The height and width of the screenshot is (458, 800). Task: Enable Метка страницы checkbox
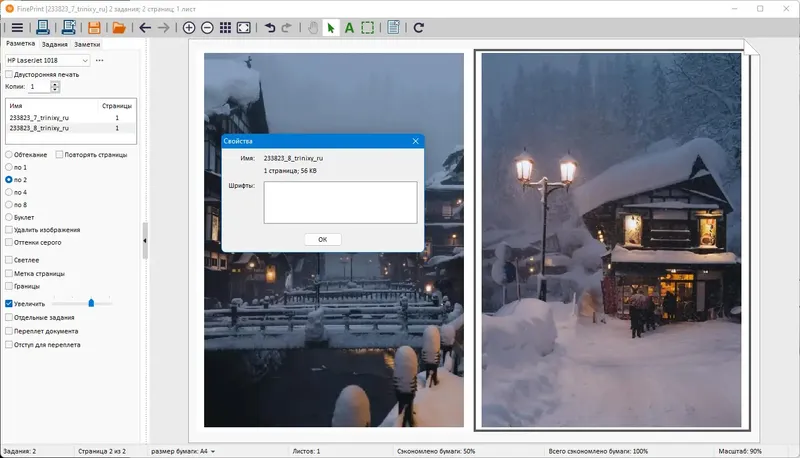tap(9, 273)
